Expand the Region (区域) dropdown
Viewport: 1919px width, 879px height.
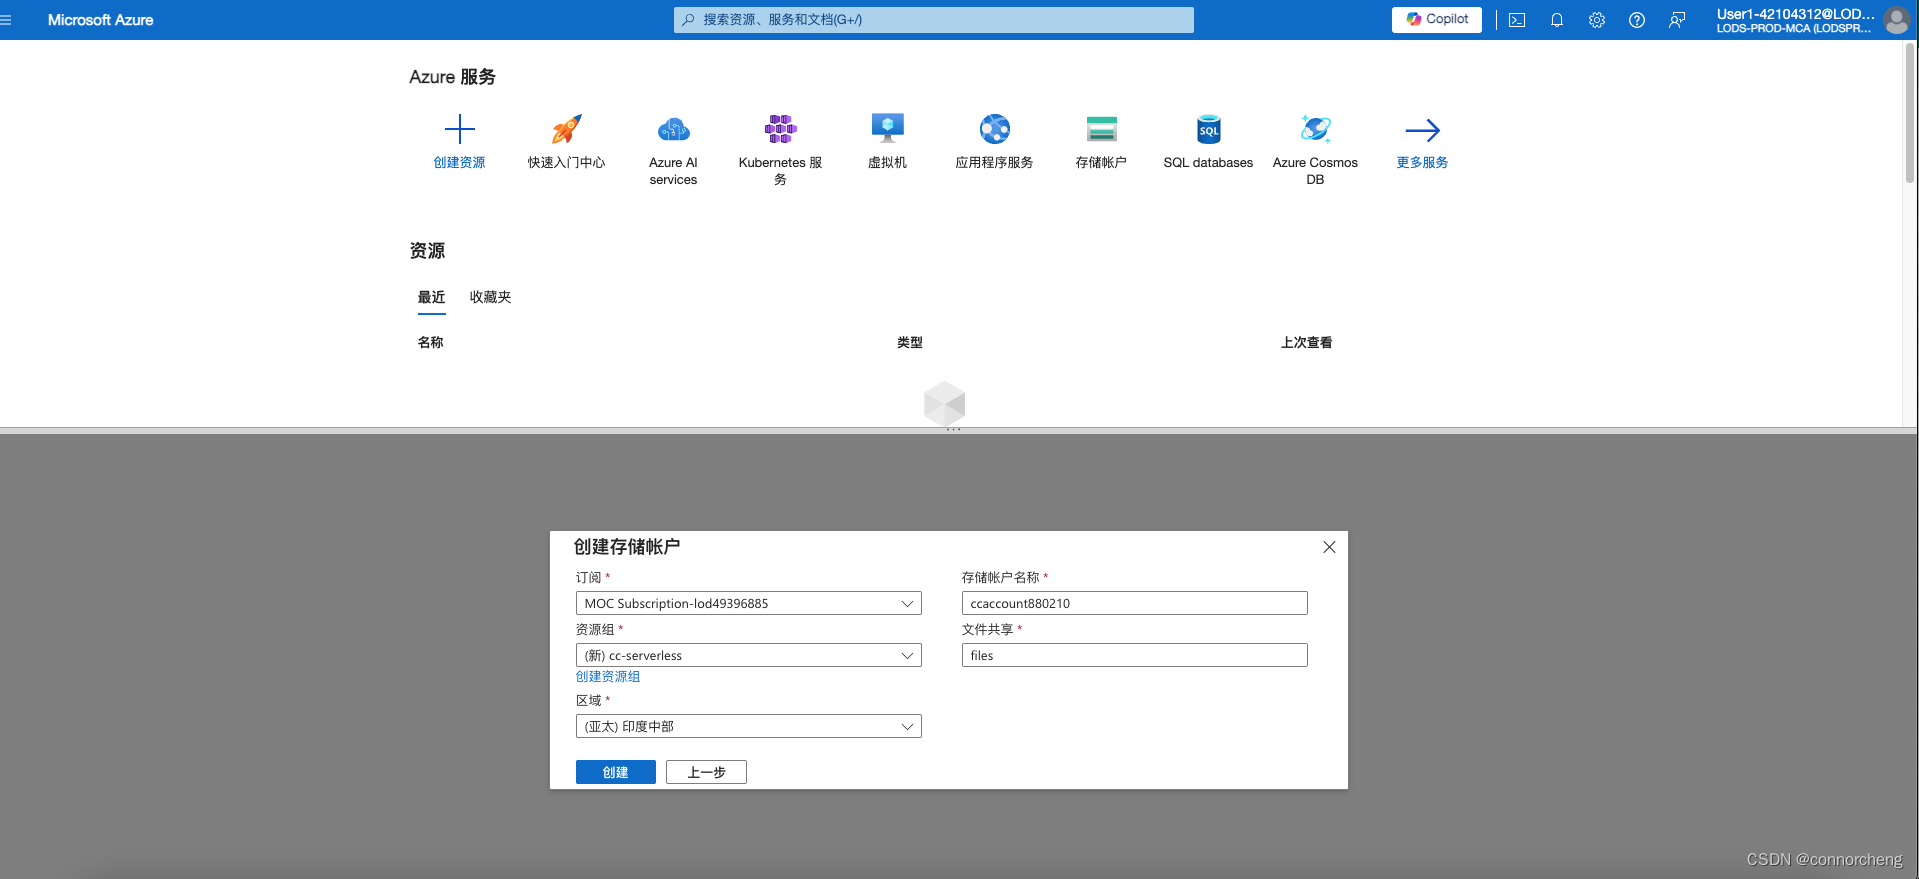click(x=748, y=726)
